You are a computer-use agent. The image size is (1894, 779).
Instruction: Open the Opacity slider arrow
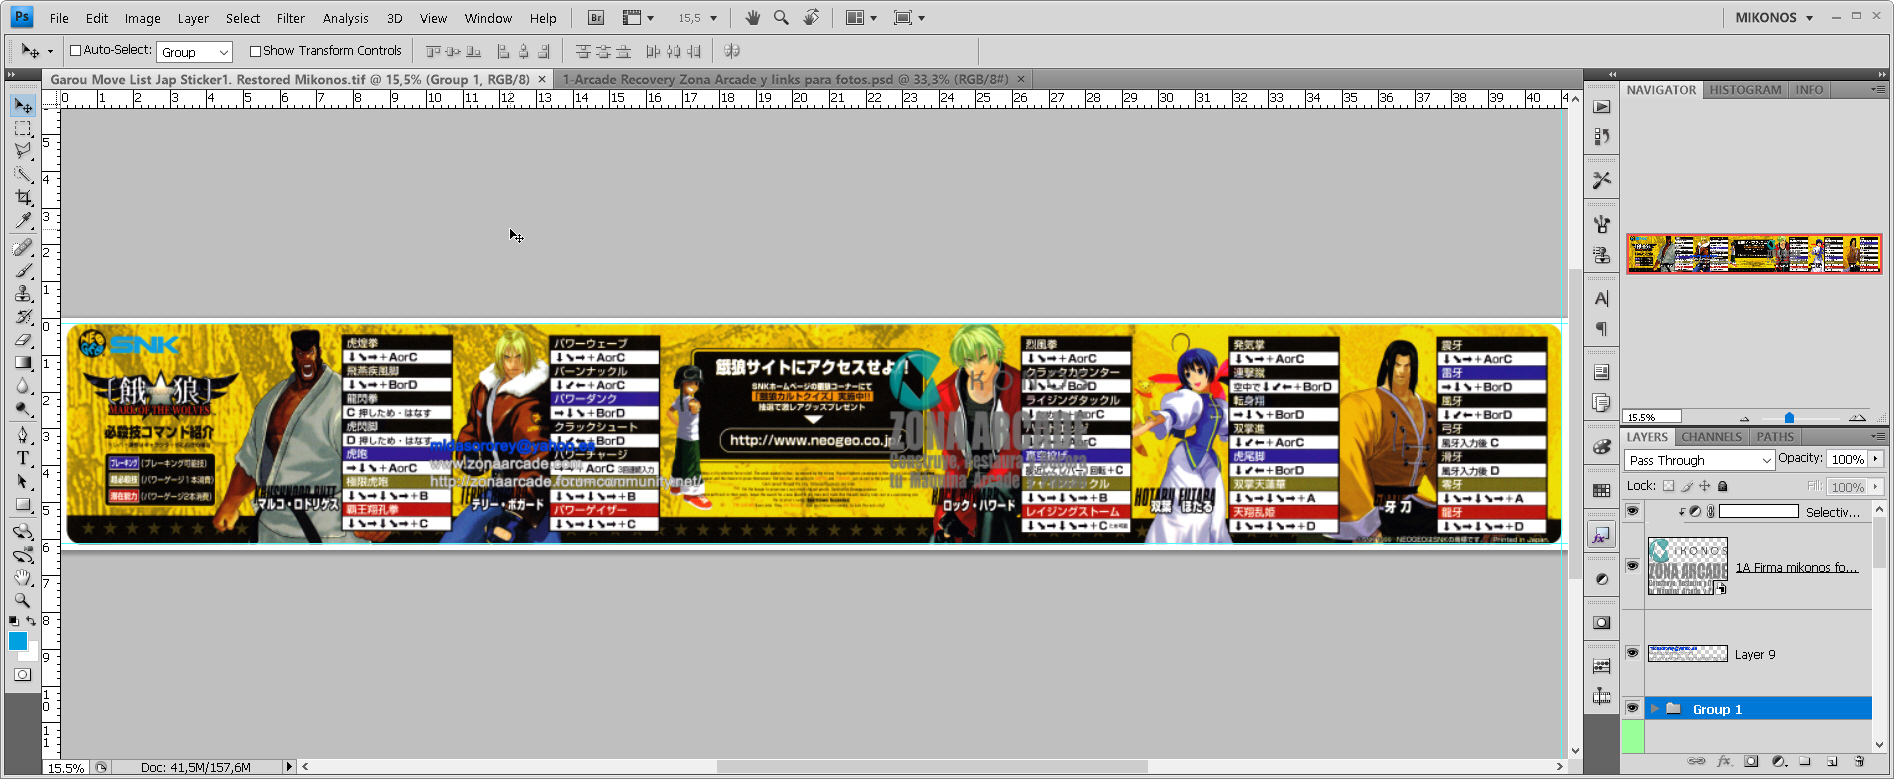[x=1875, y=459]
